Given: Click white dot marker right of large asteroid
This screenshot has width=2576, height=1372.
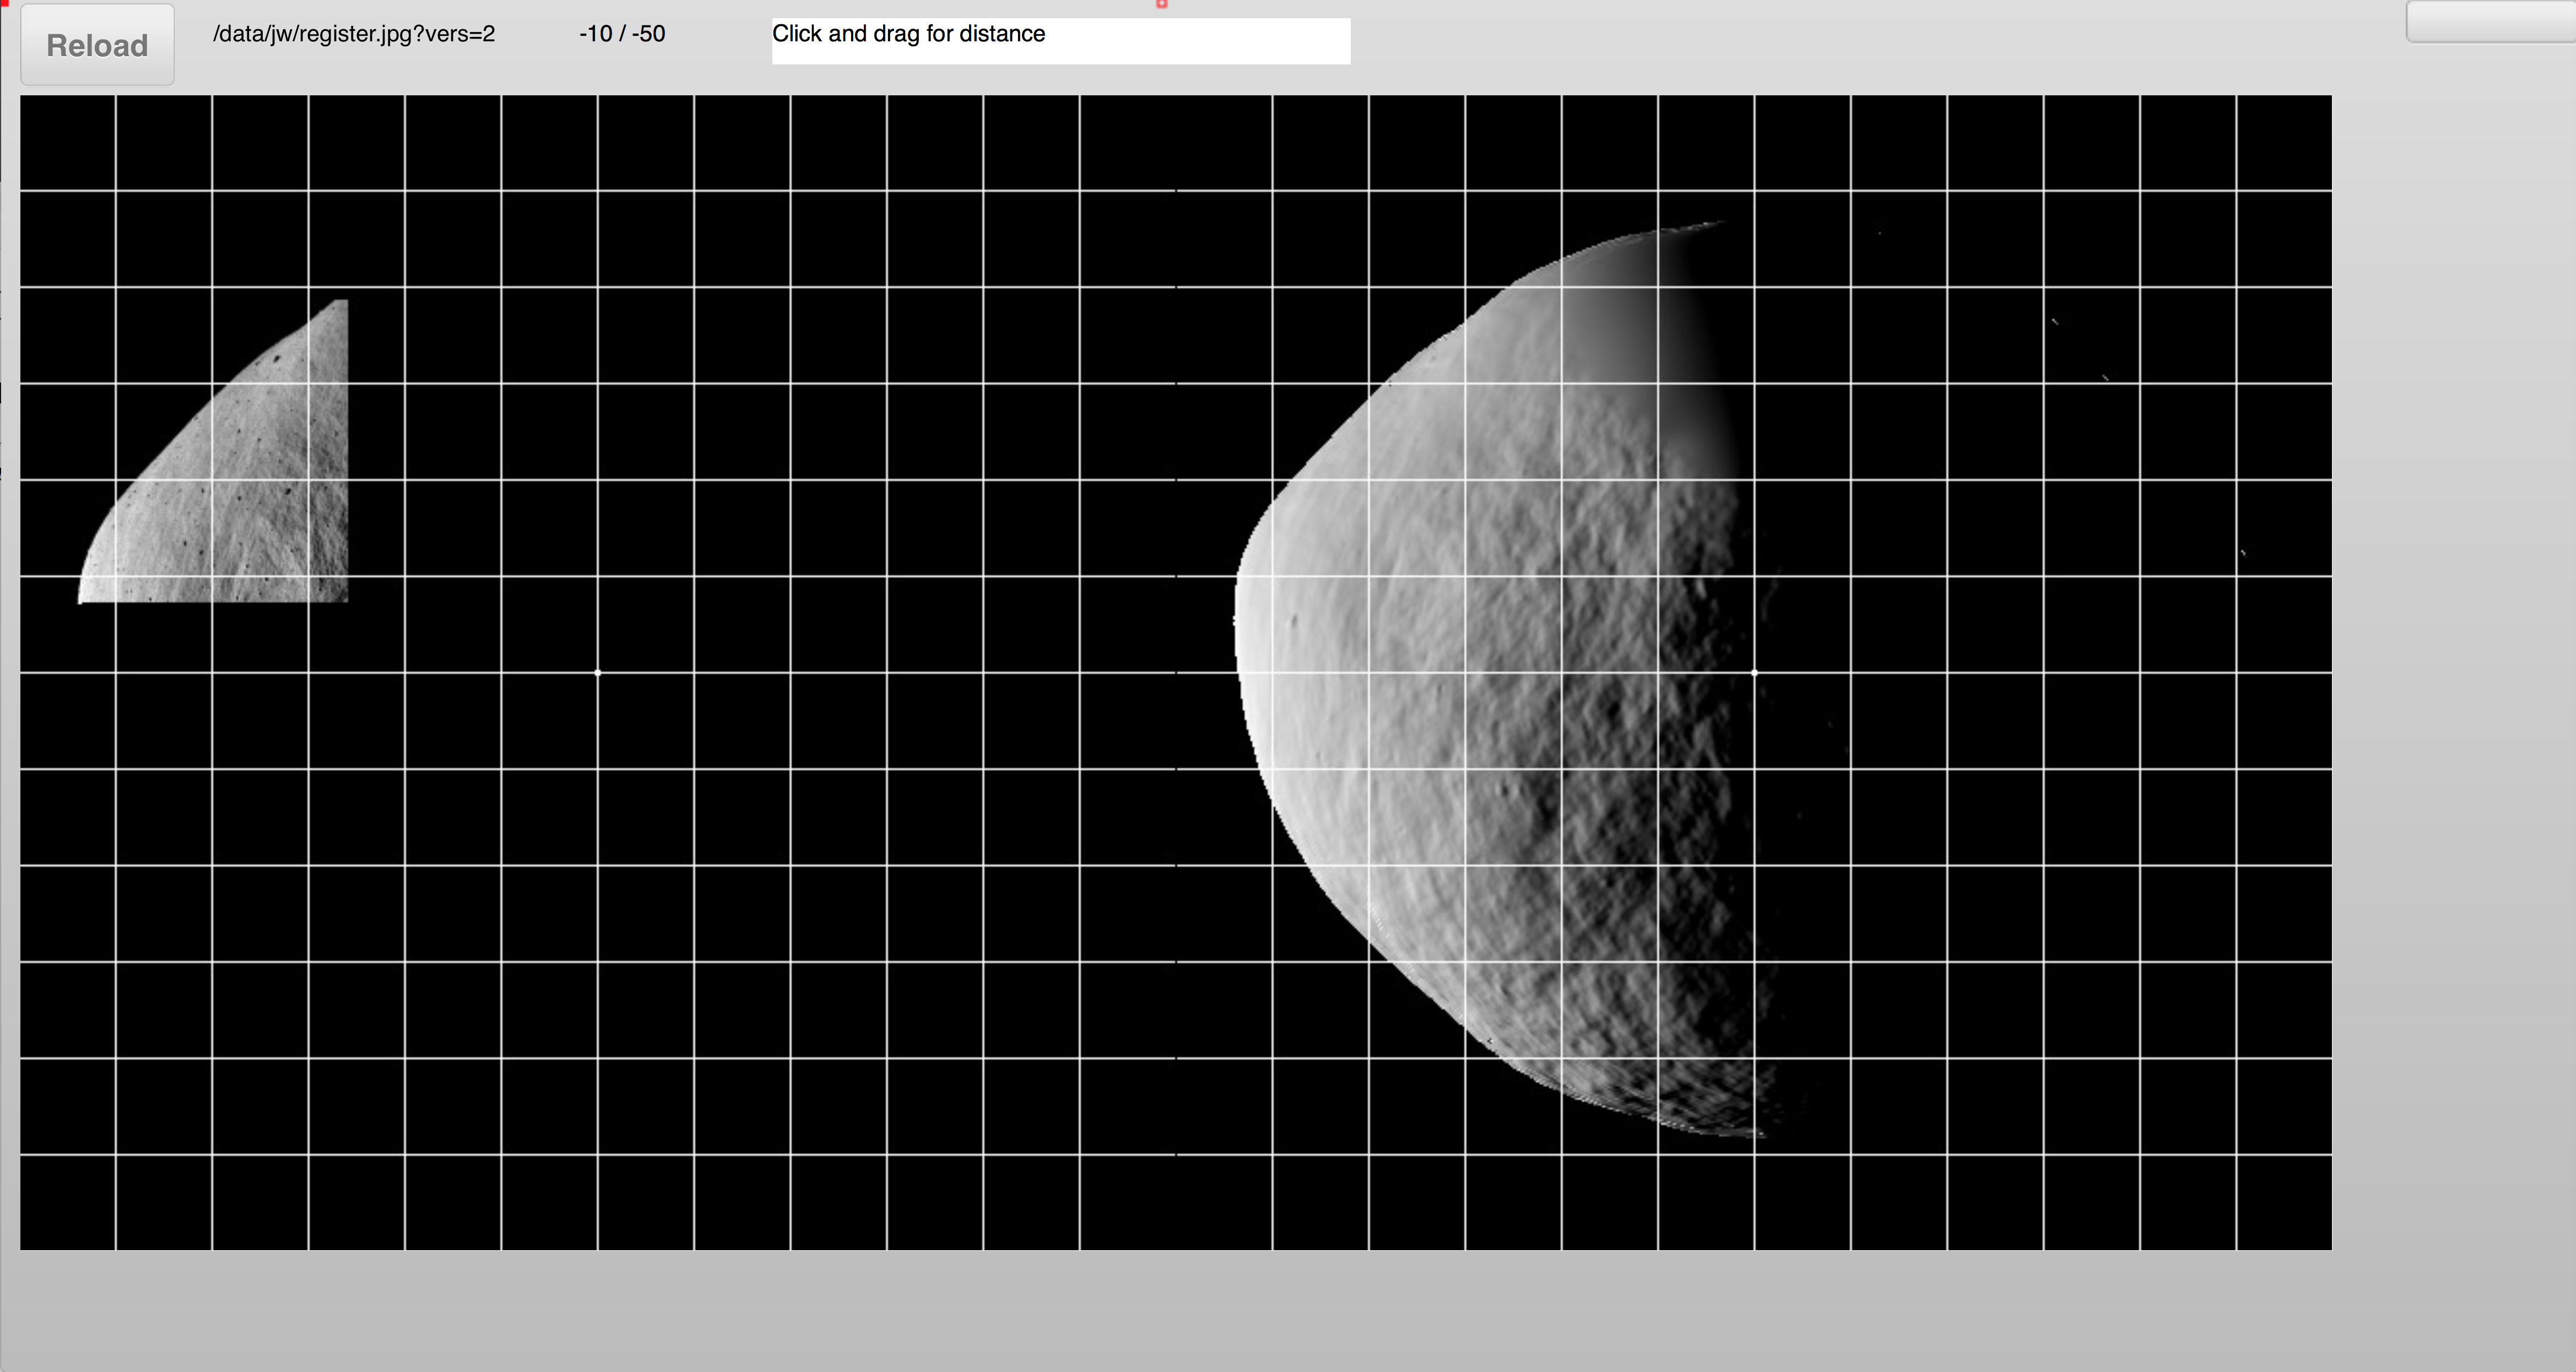Looking at the screenshot, I should 1755,673.
